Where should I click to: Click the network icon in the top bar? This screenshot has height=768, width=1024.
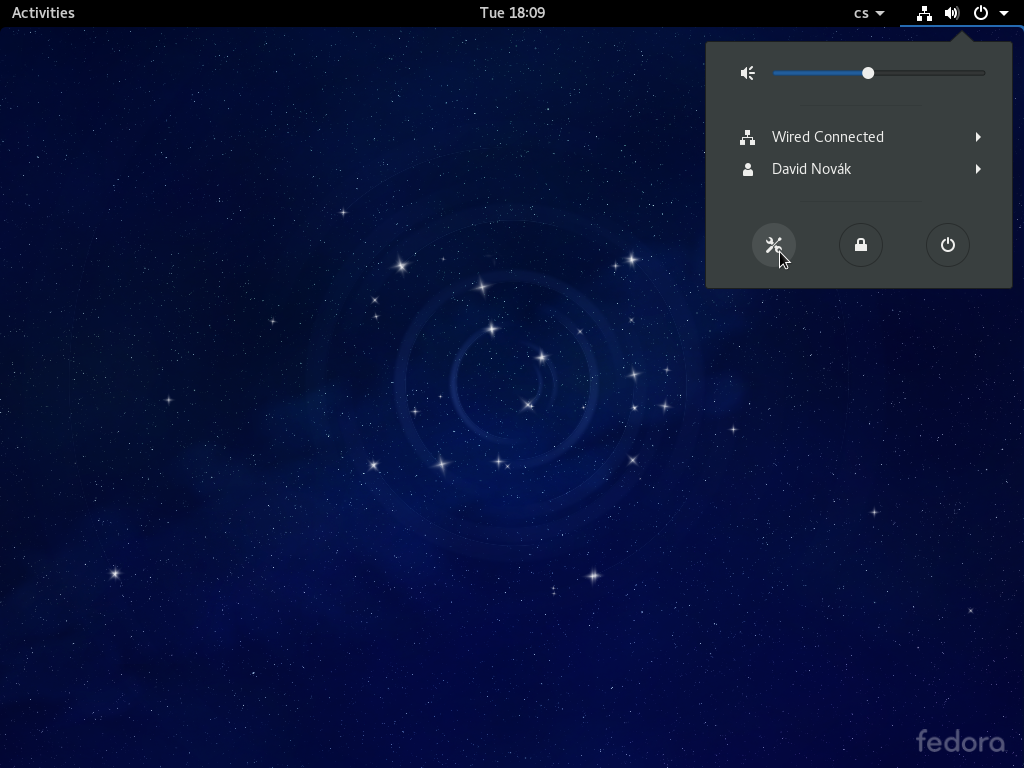point(924,13)
